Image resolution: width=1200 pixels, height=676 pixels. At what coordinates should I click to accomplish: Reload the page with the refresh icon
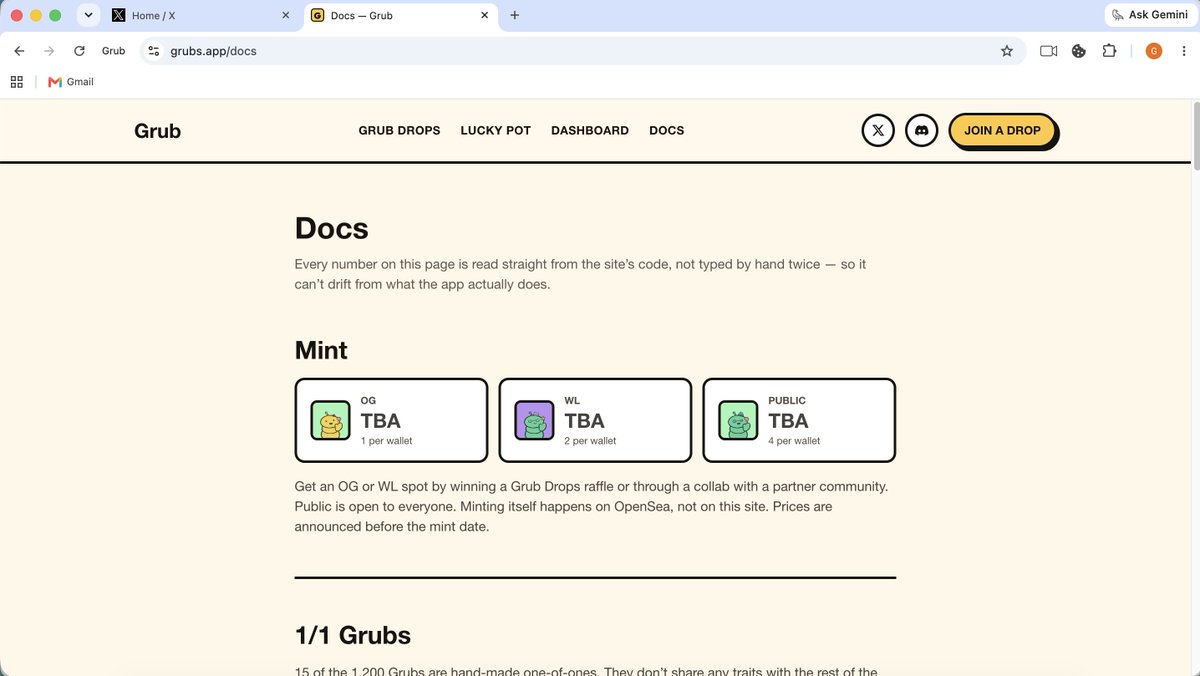click(79, 51)
